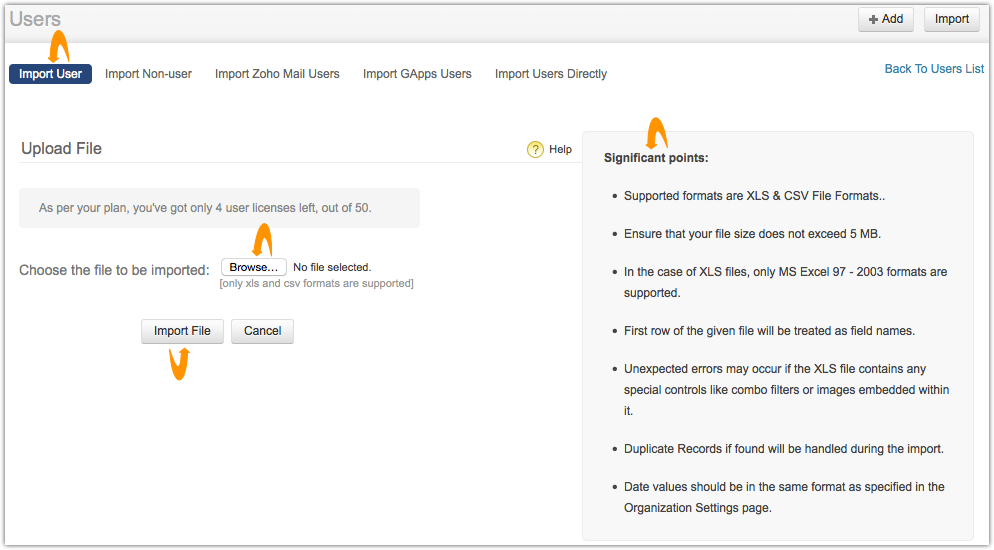Click the Import File button

click(182, 331)
